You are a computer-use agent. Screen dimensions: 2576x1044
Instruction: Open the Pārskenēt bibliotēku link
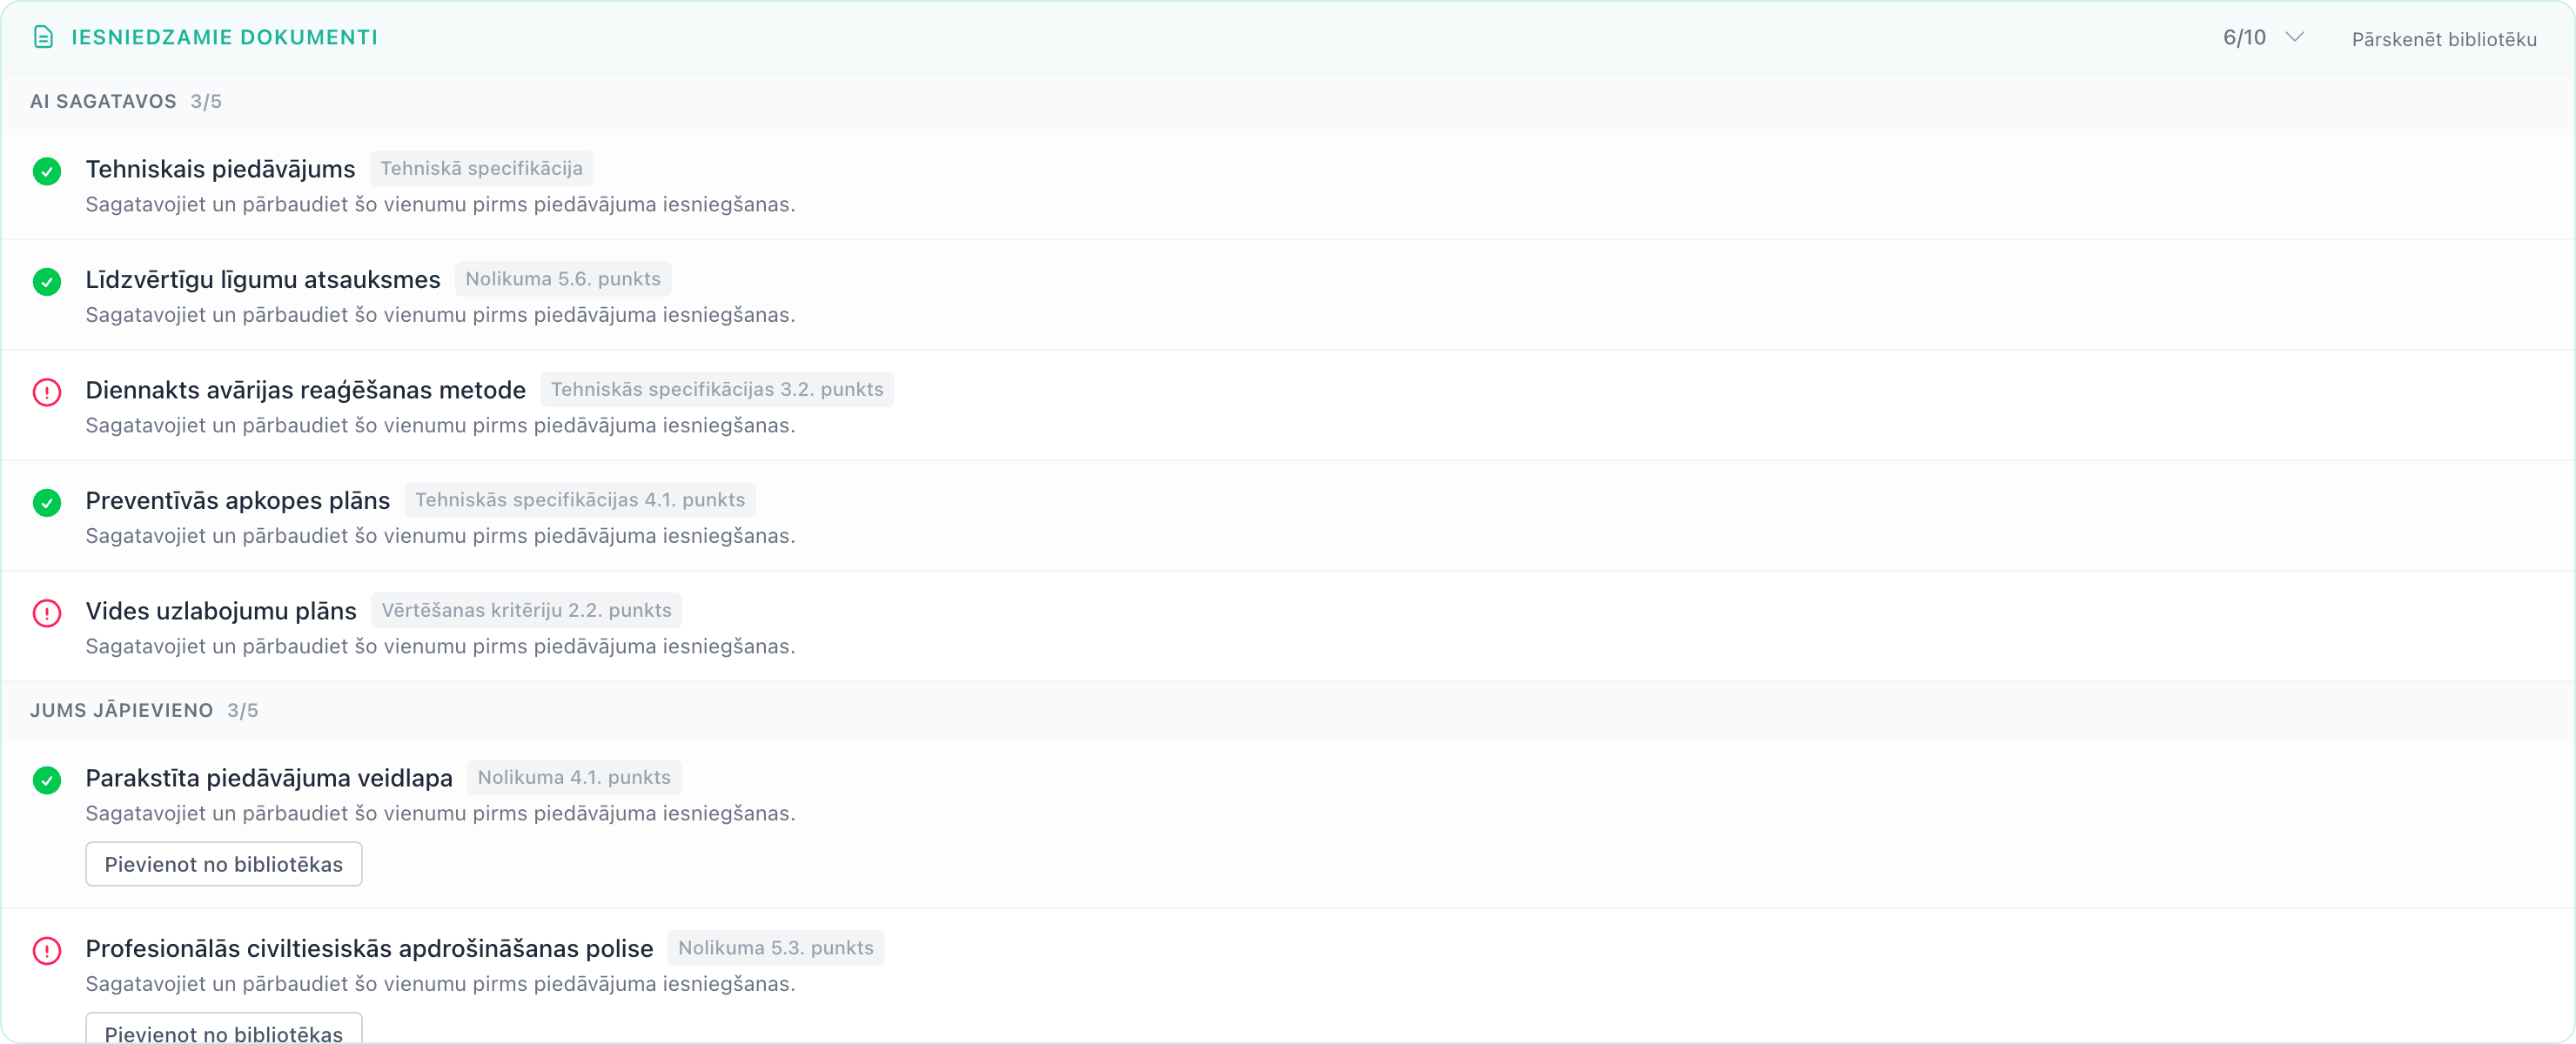tap(2444, 39)
